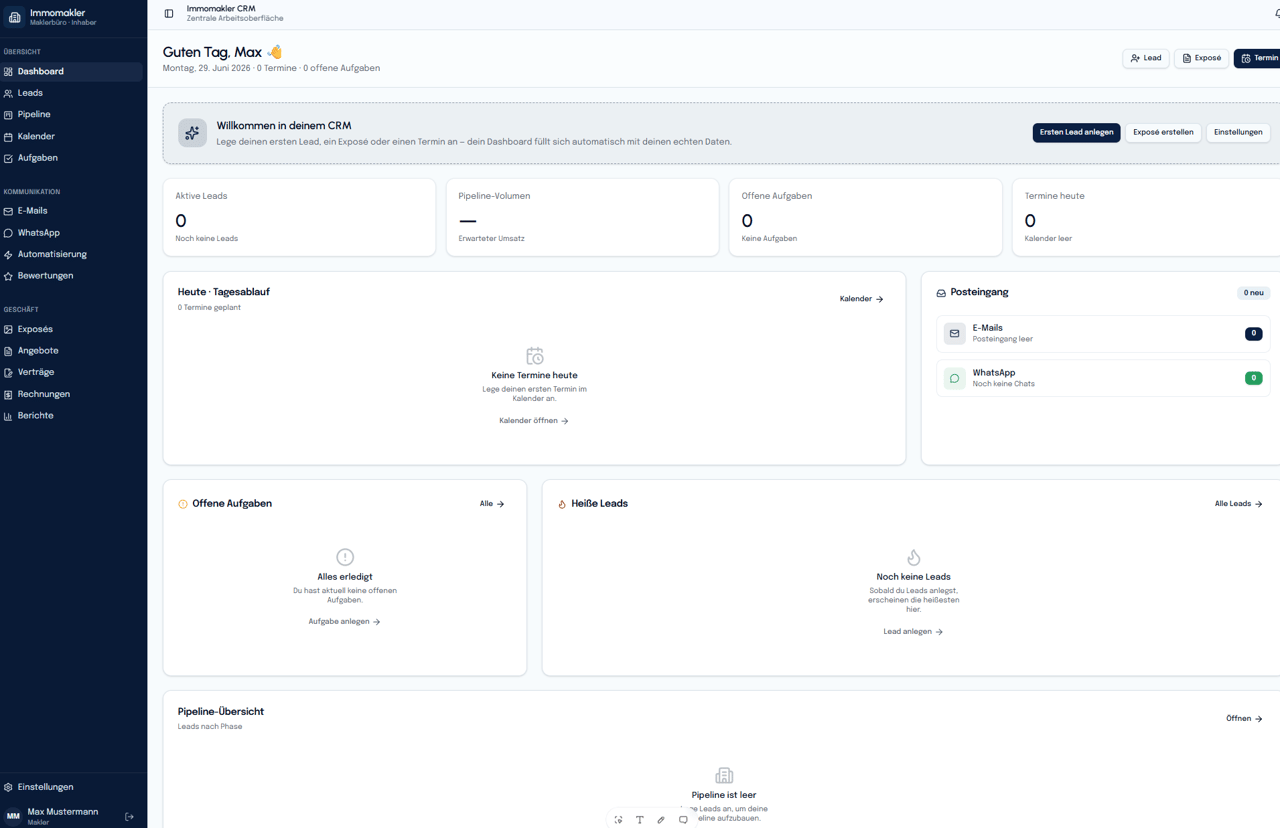Click Öffnen link in Pipeline-Übersicht

coord(1244,719)
